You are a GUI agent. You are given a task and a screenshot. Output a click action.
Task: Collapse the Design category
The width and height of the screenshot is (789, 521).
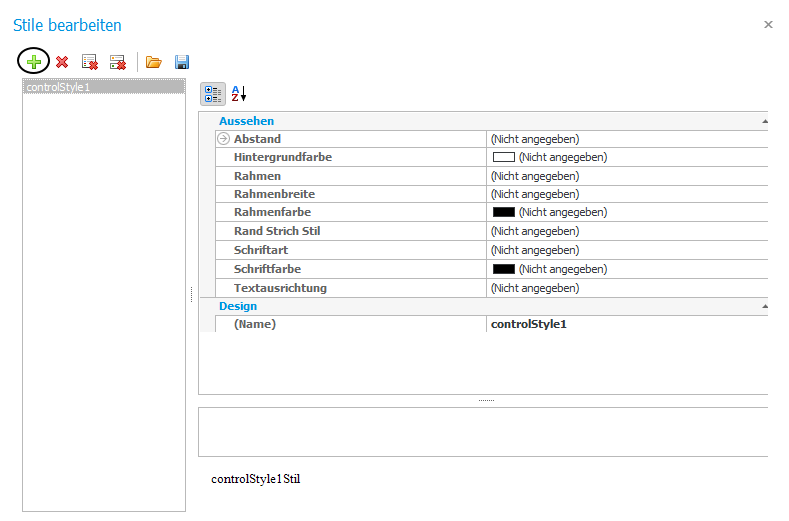(x=764, y=306)
